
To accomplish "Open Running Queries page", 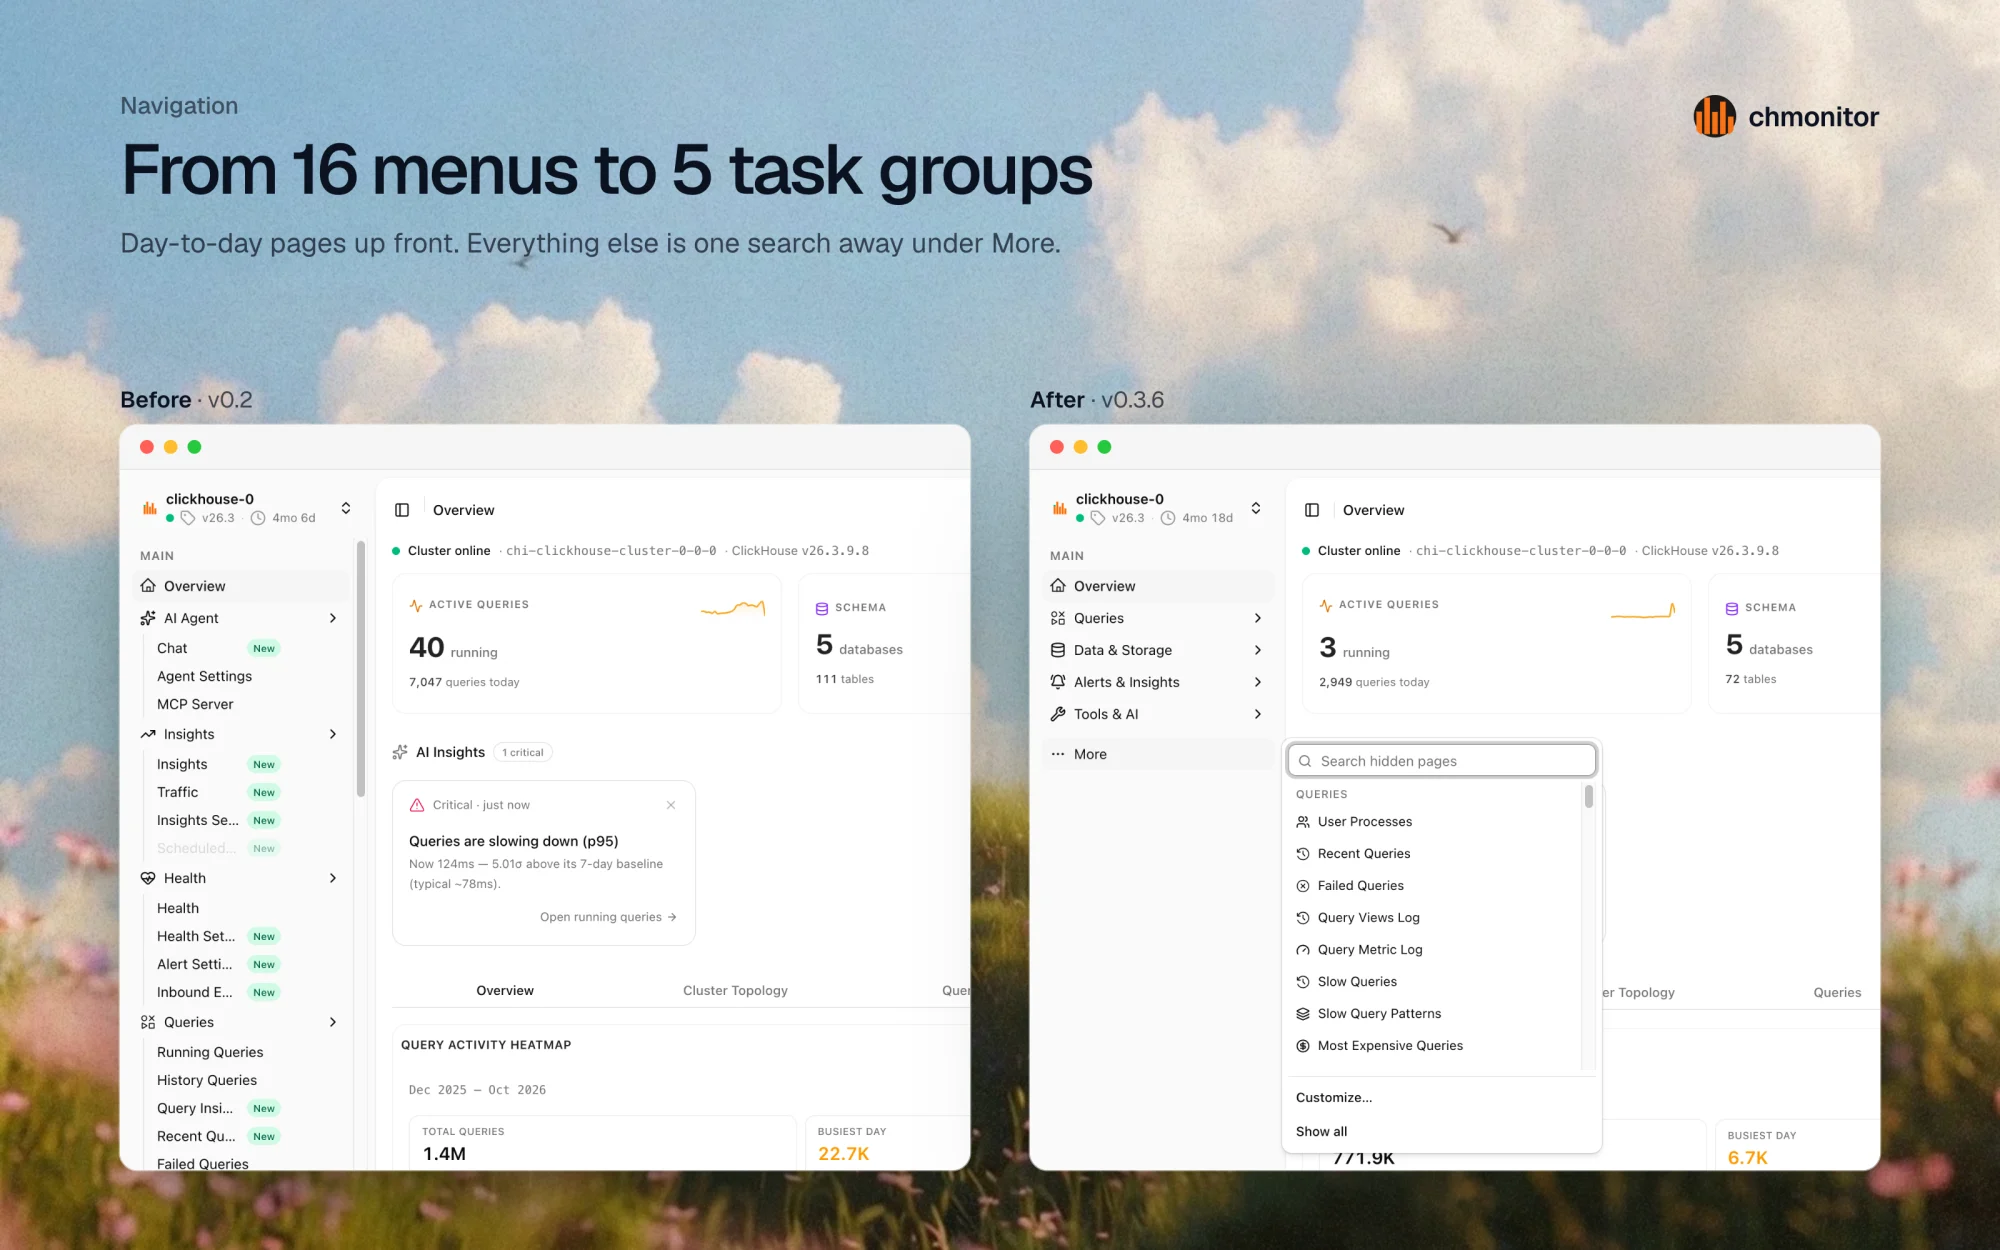I will (x=210, y=1052).
